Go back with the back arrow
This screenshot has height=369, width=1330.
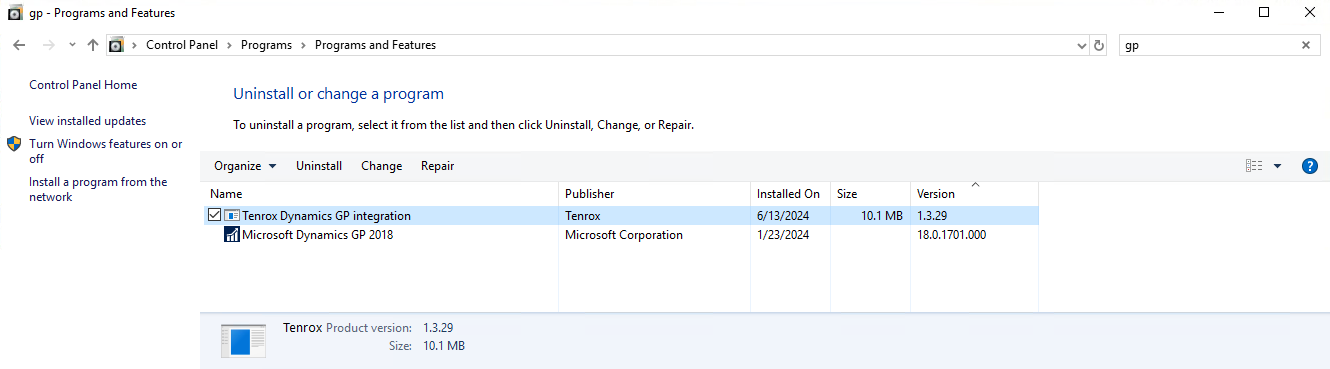[x=19, y=45]
